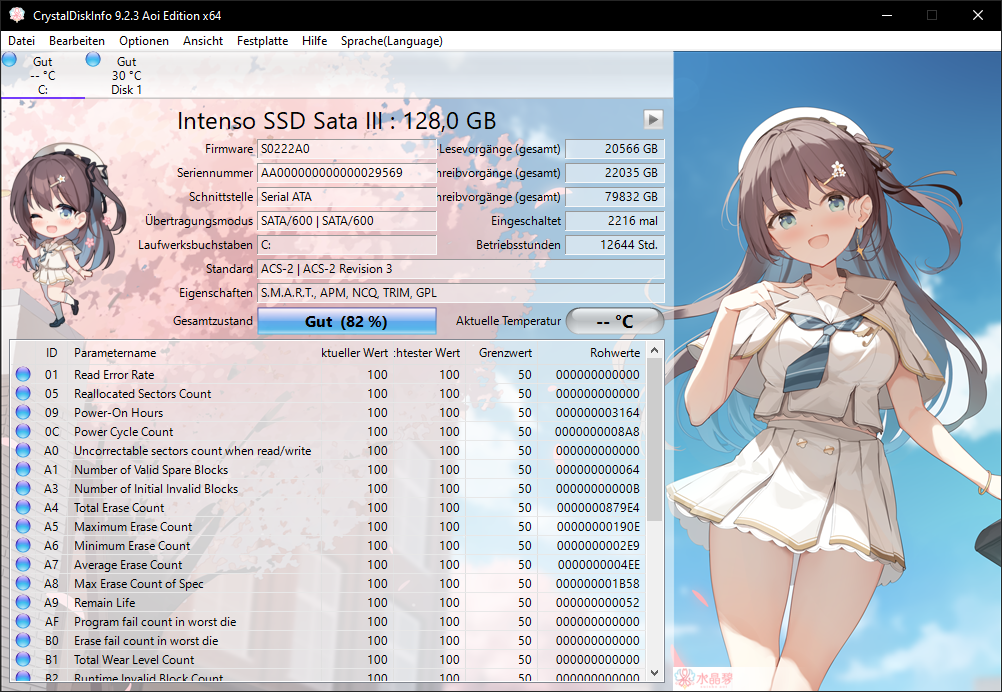Image resolution: width=1002 pixels, height=692 pixels.
Task: Click the next disk arrow button
Action: [x=652, y=119]
